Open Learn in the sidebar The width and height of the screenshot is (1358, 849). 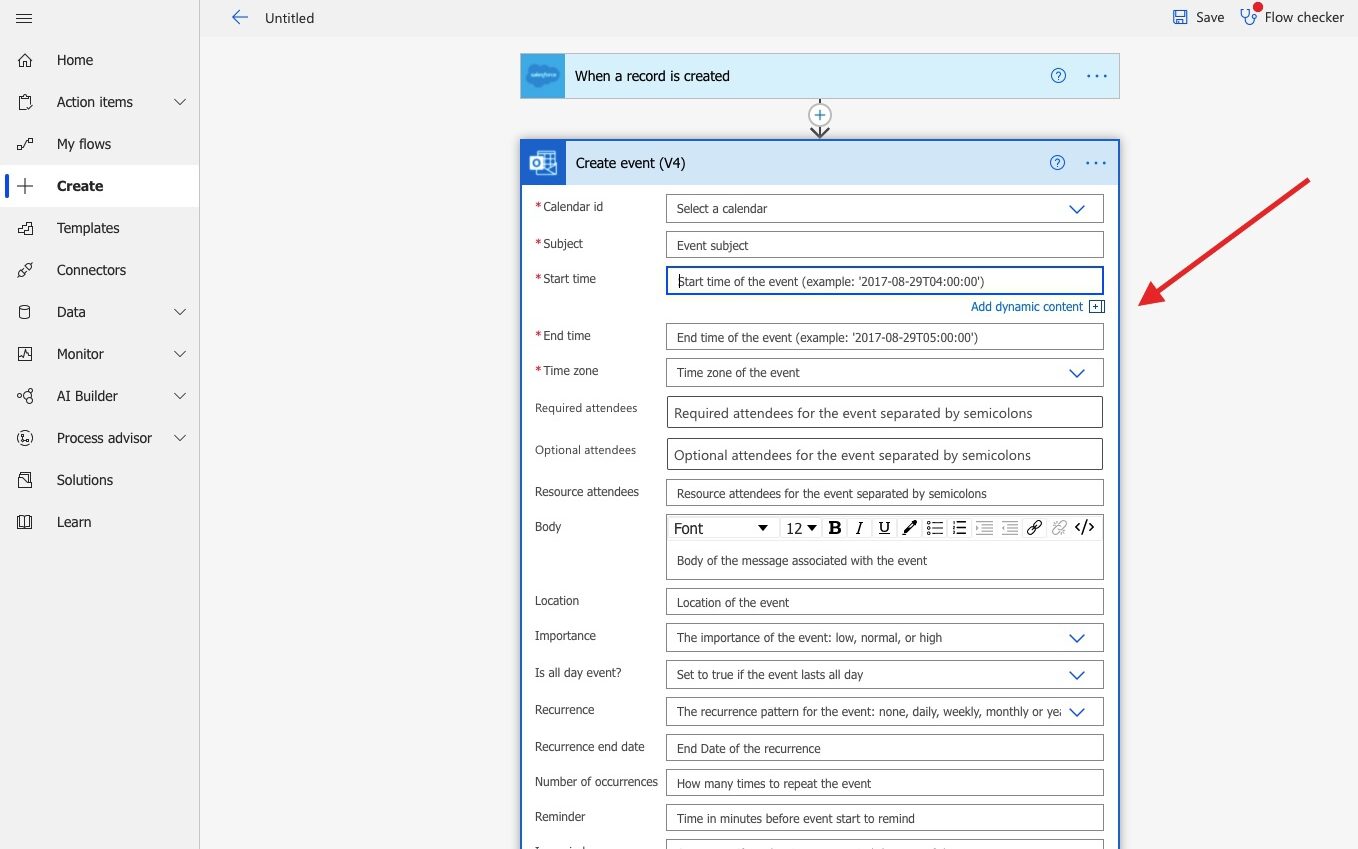pos(100,522)
